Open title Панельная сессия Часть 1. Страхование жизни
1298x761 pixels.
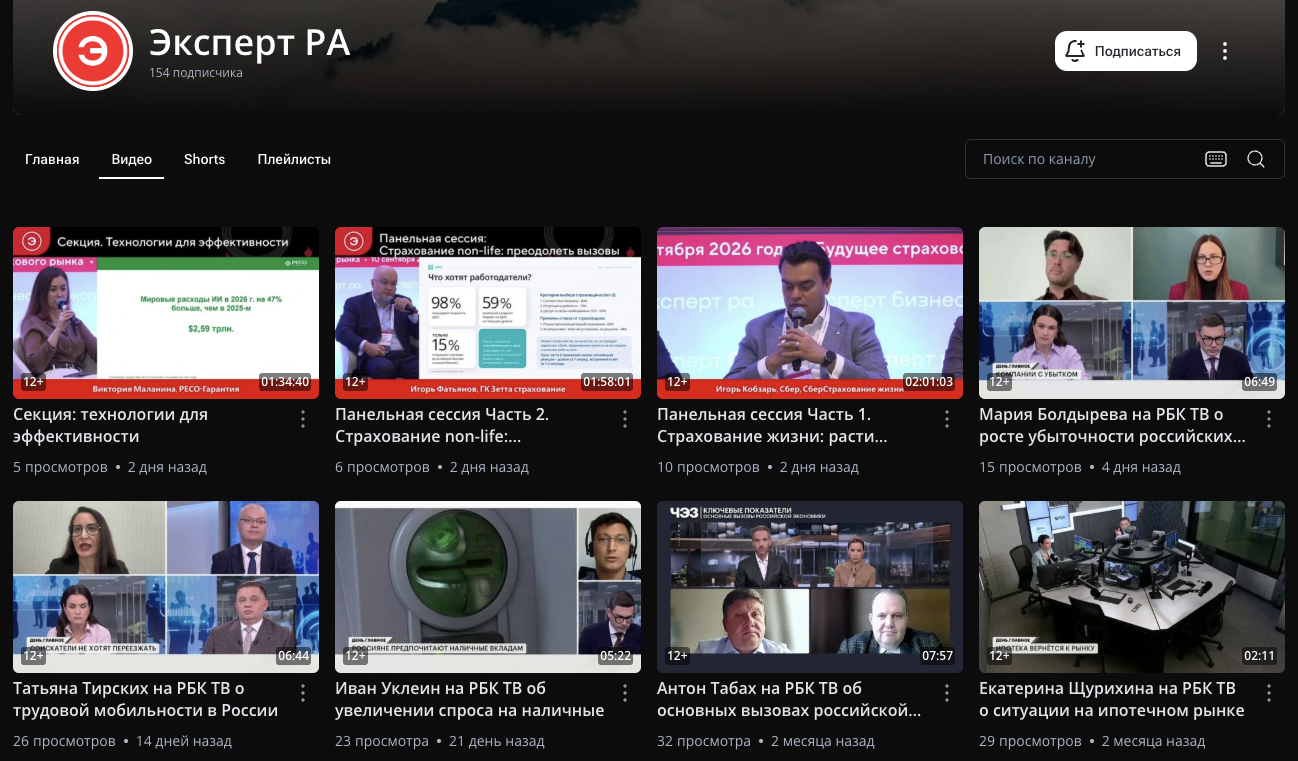[x=772, y=425]
